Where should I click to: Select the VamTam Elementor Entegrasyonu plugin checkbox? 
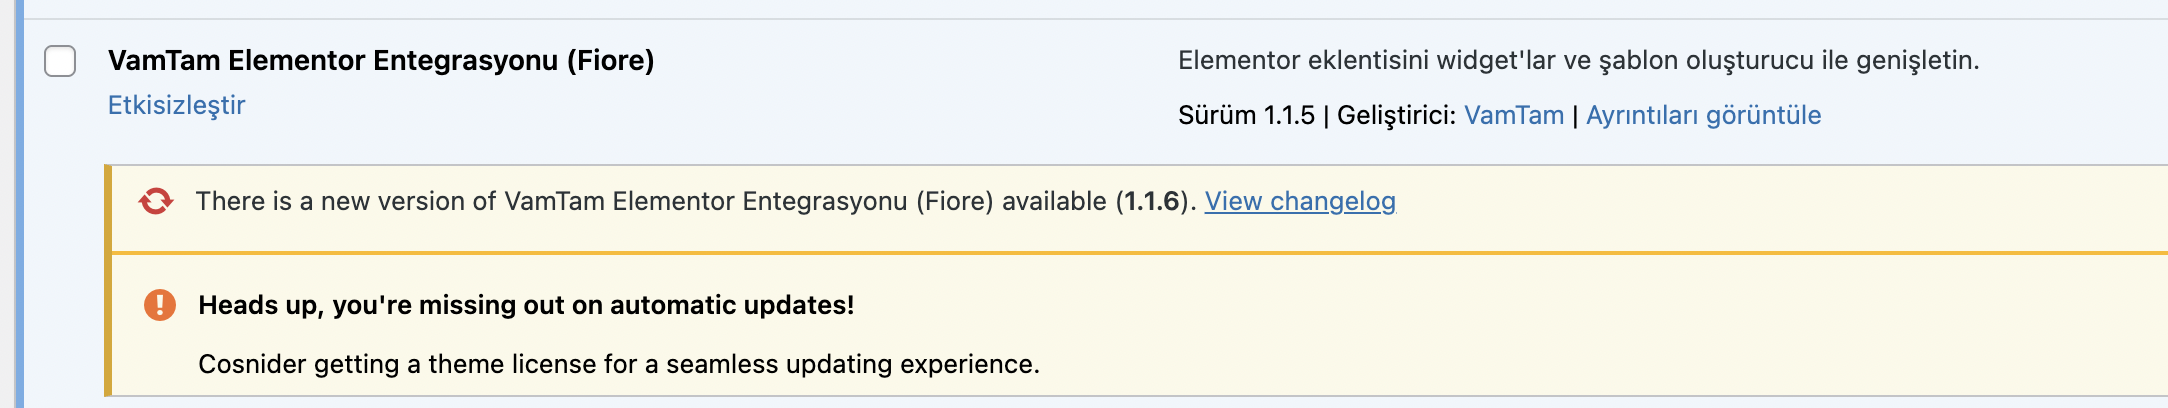pos(60,61)
